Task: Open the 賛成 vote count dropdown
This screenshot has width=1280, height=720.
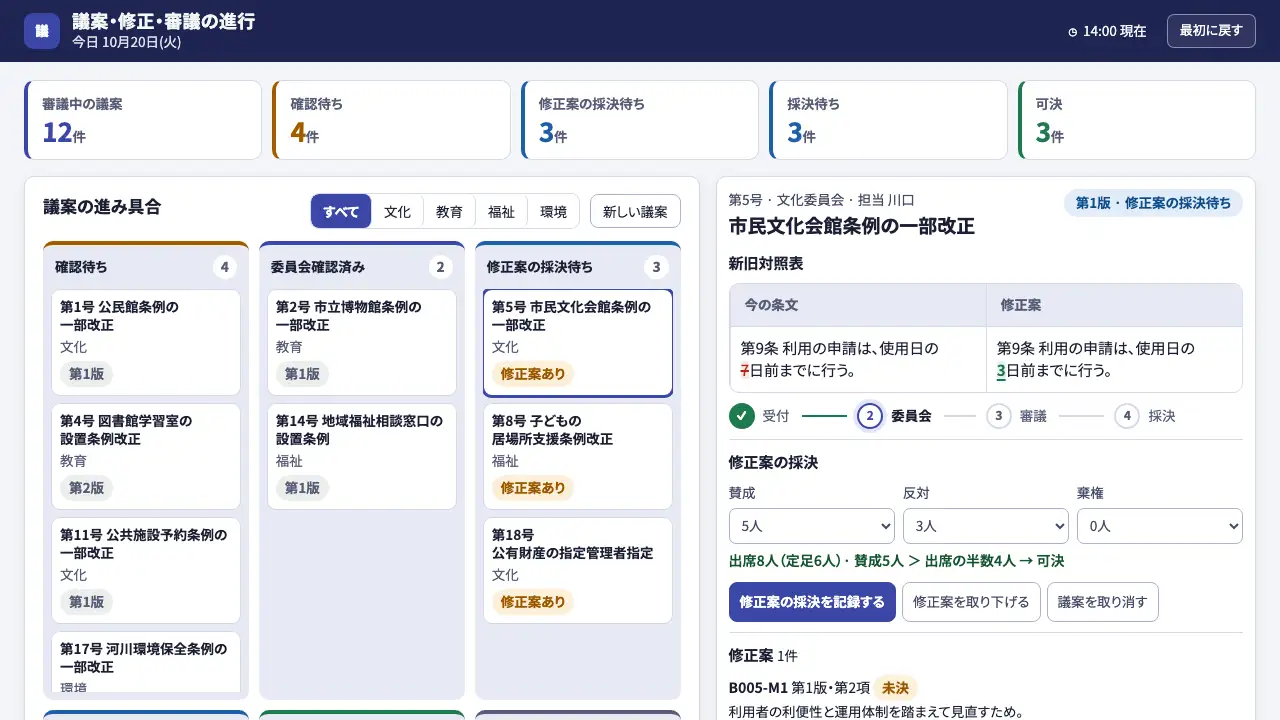Action: 812,526
